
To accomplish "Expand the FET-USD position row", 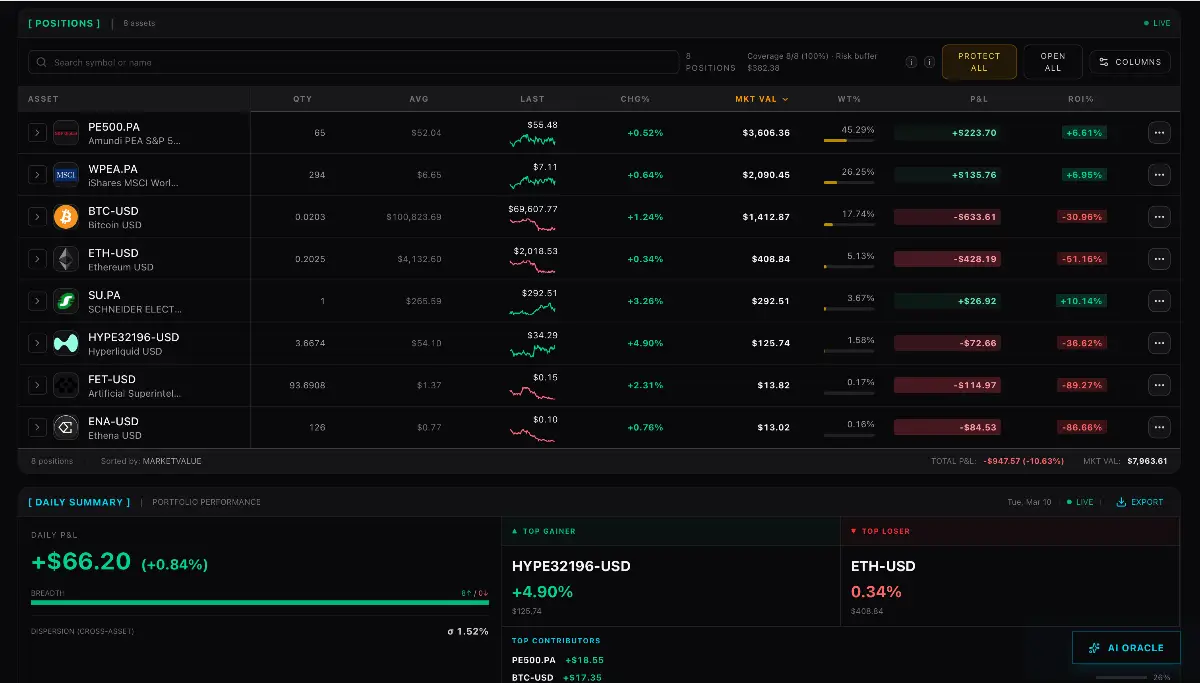I will [x=37, y=385].
